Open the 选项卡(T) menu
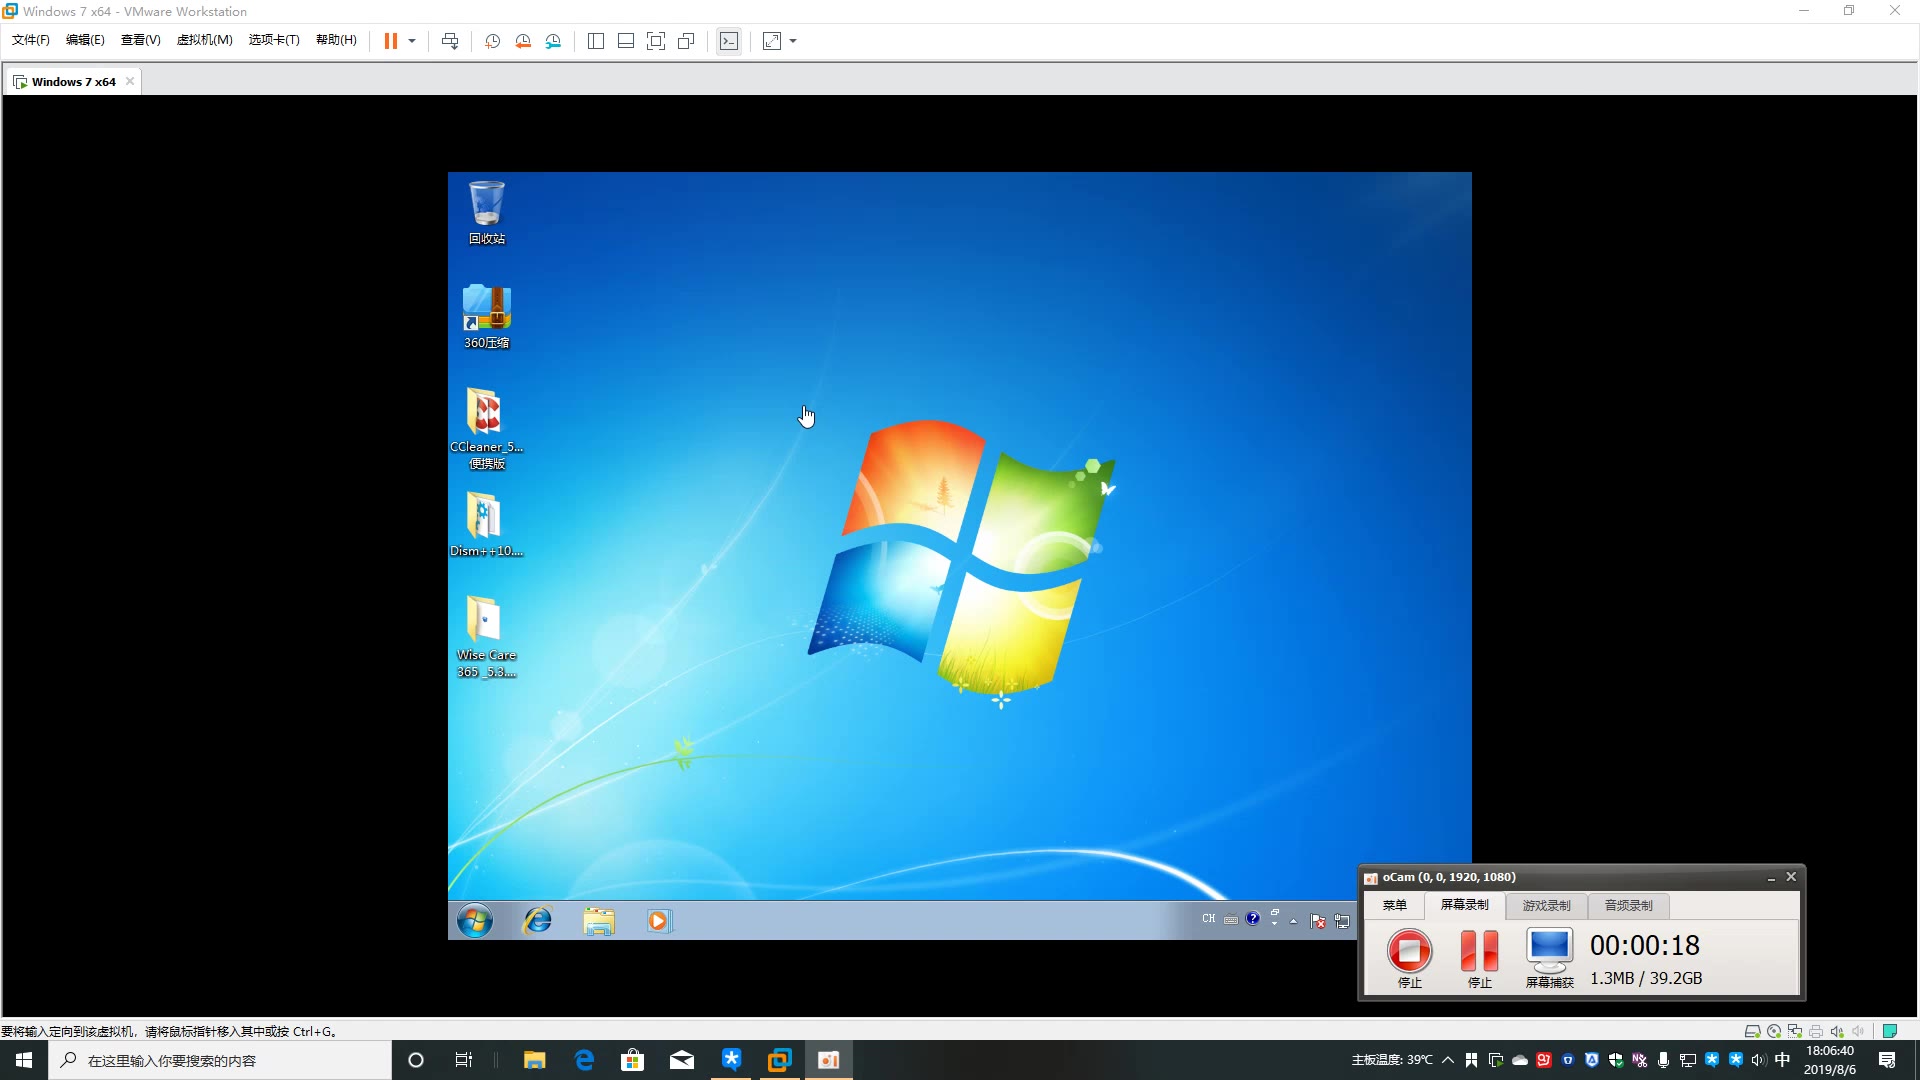The width and height of the screenshot is (1920, 1080). click(274, 40)
